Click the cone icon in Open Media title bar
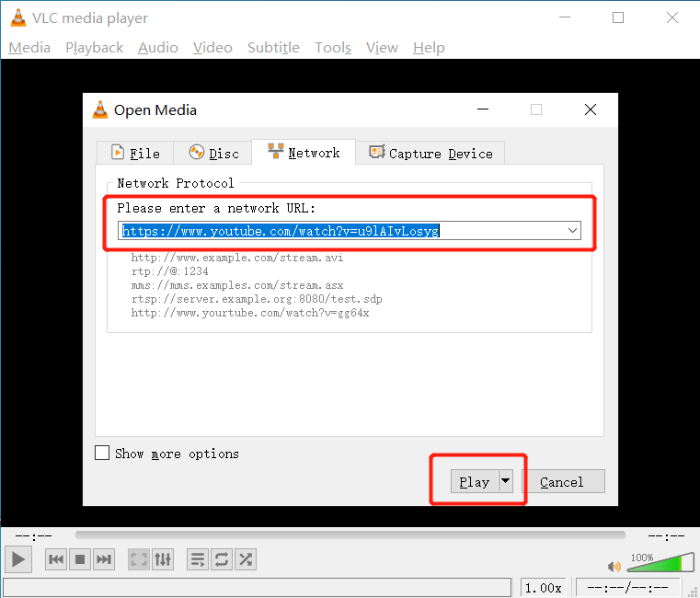Viewport: 700px width, 598px height. click(100, 110)
